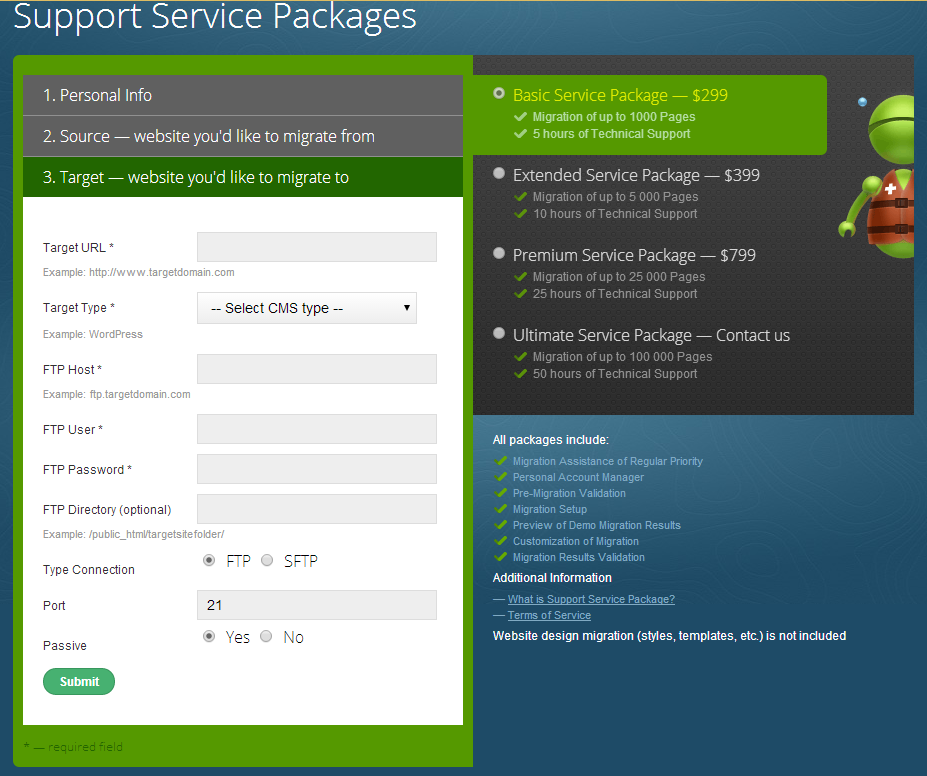The width and height of the screenshot is (927, 776).
Task: Expand the 2. Source accordion section
Action: (243, 137)
